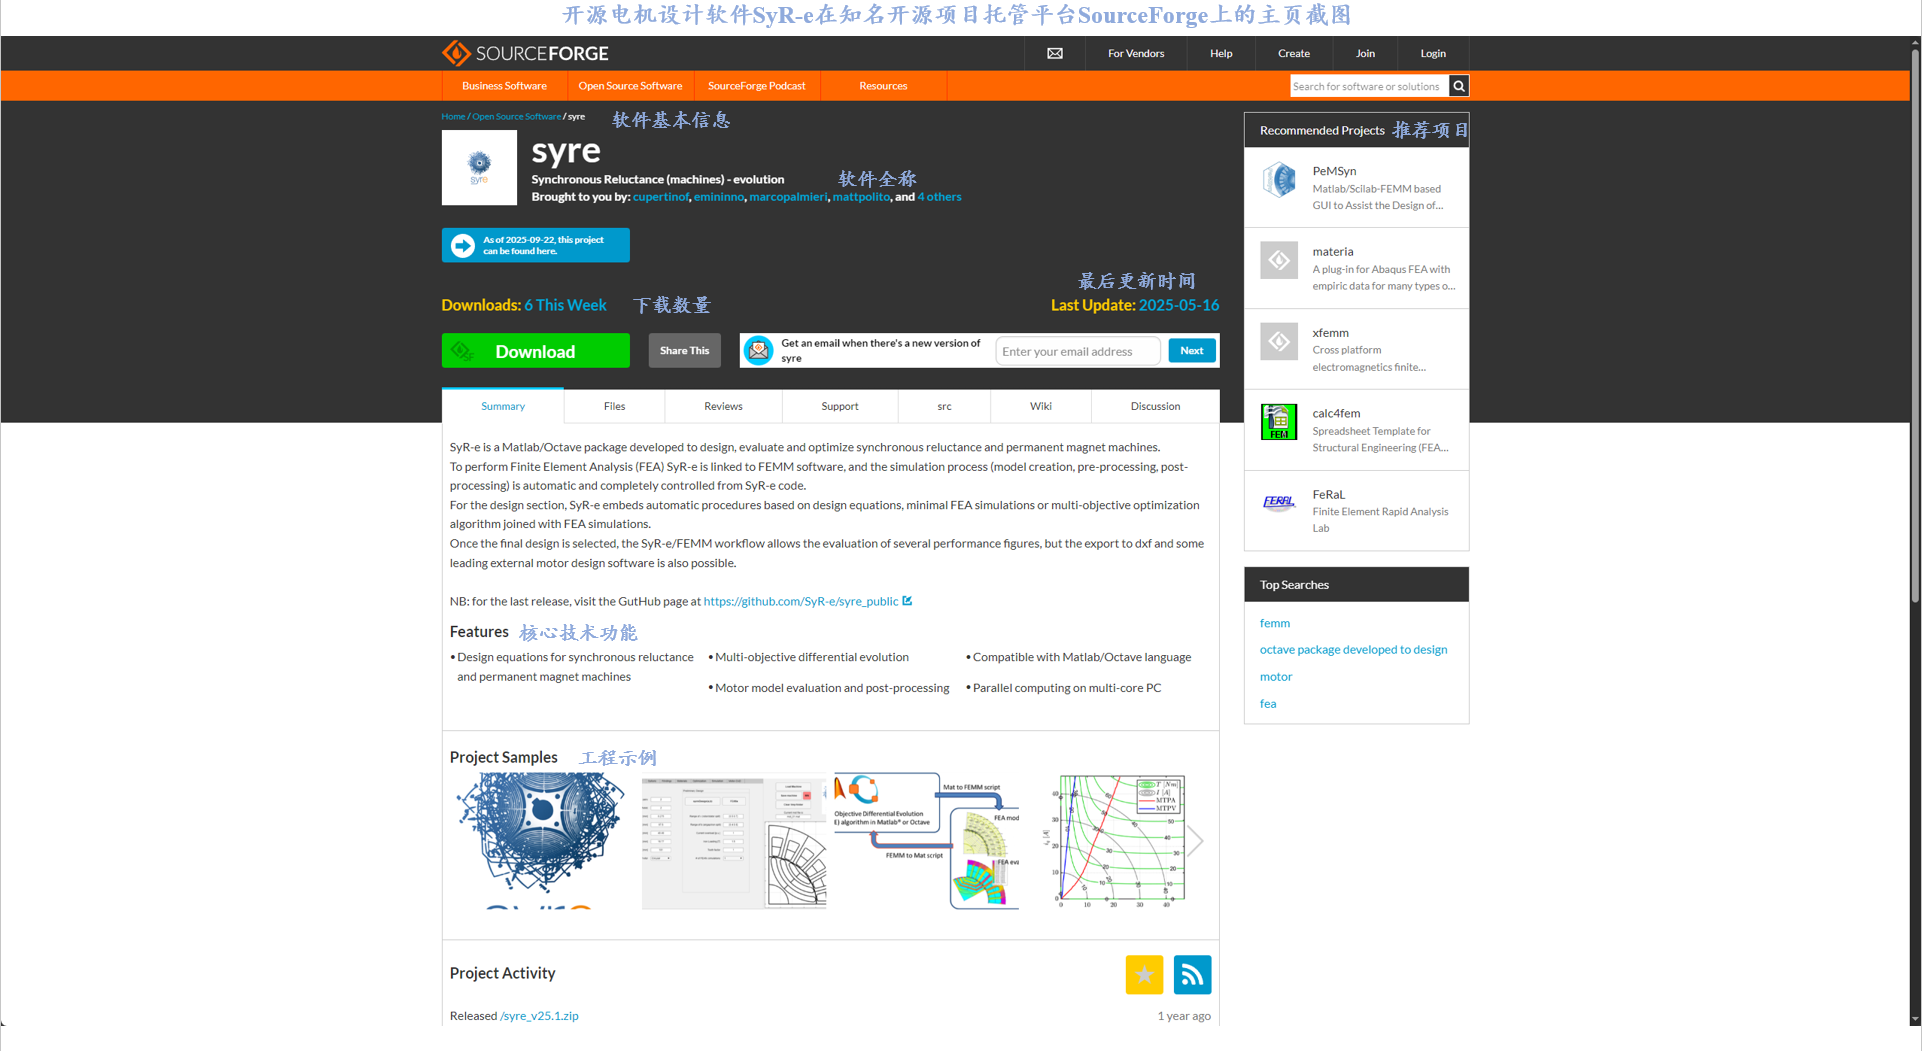Open the Discussion tab
The width and height of the screenshot is (1922, 1051).
tap(1155, 406)
